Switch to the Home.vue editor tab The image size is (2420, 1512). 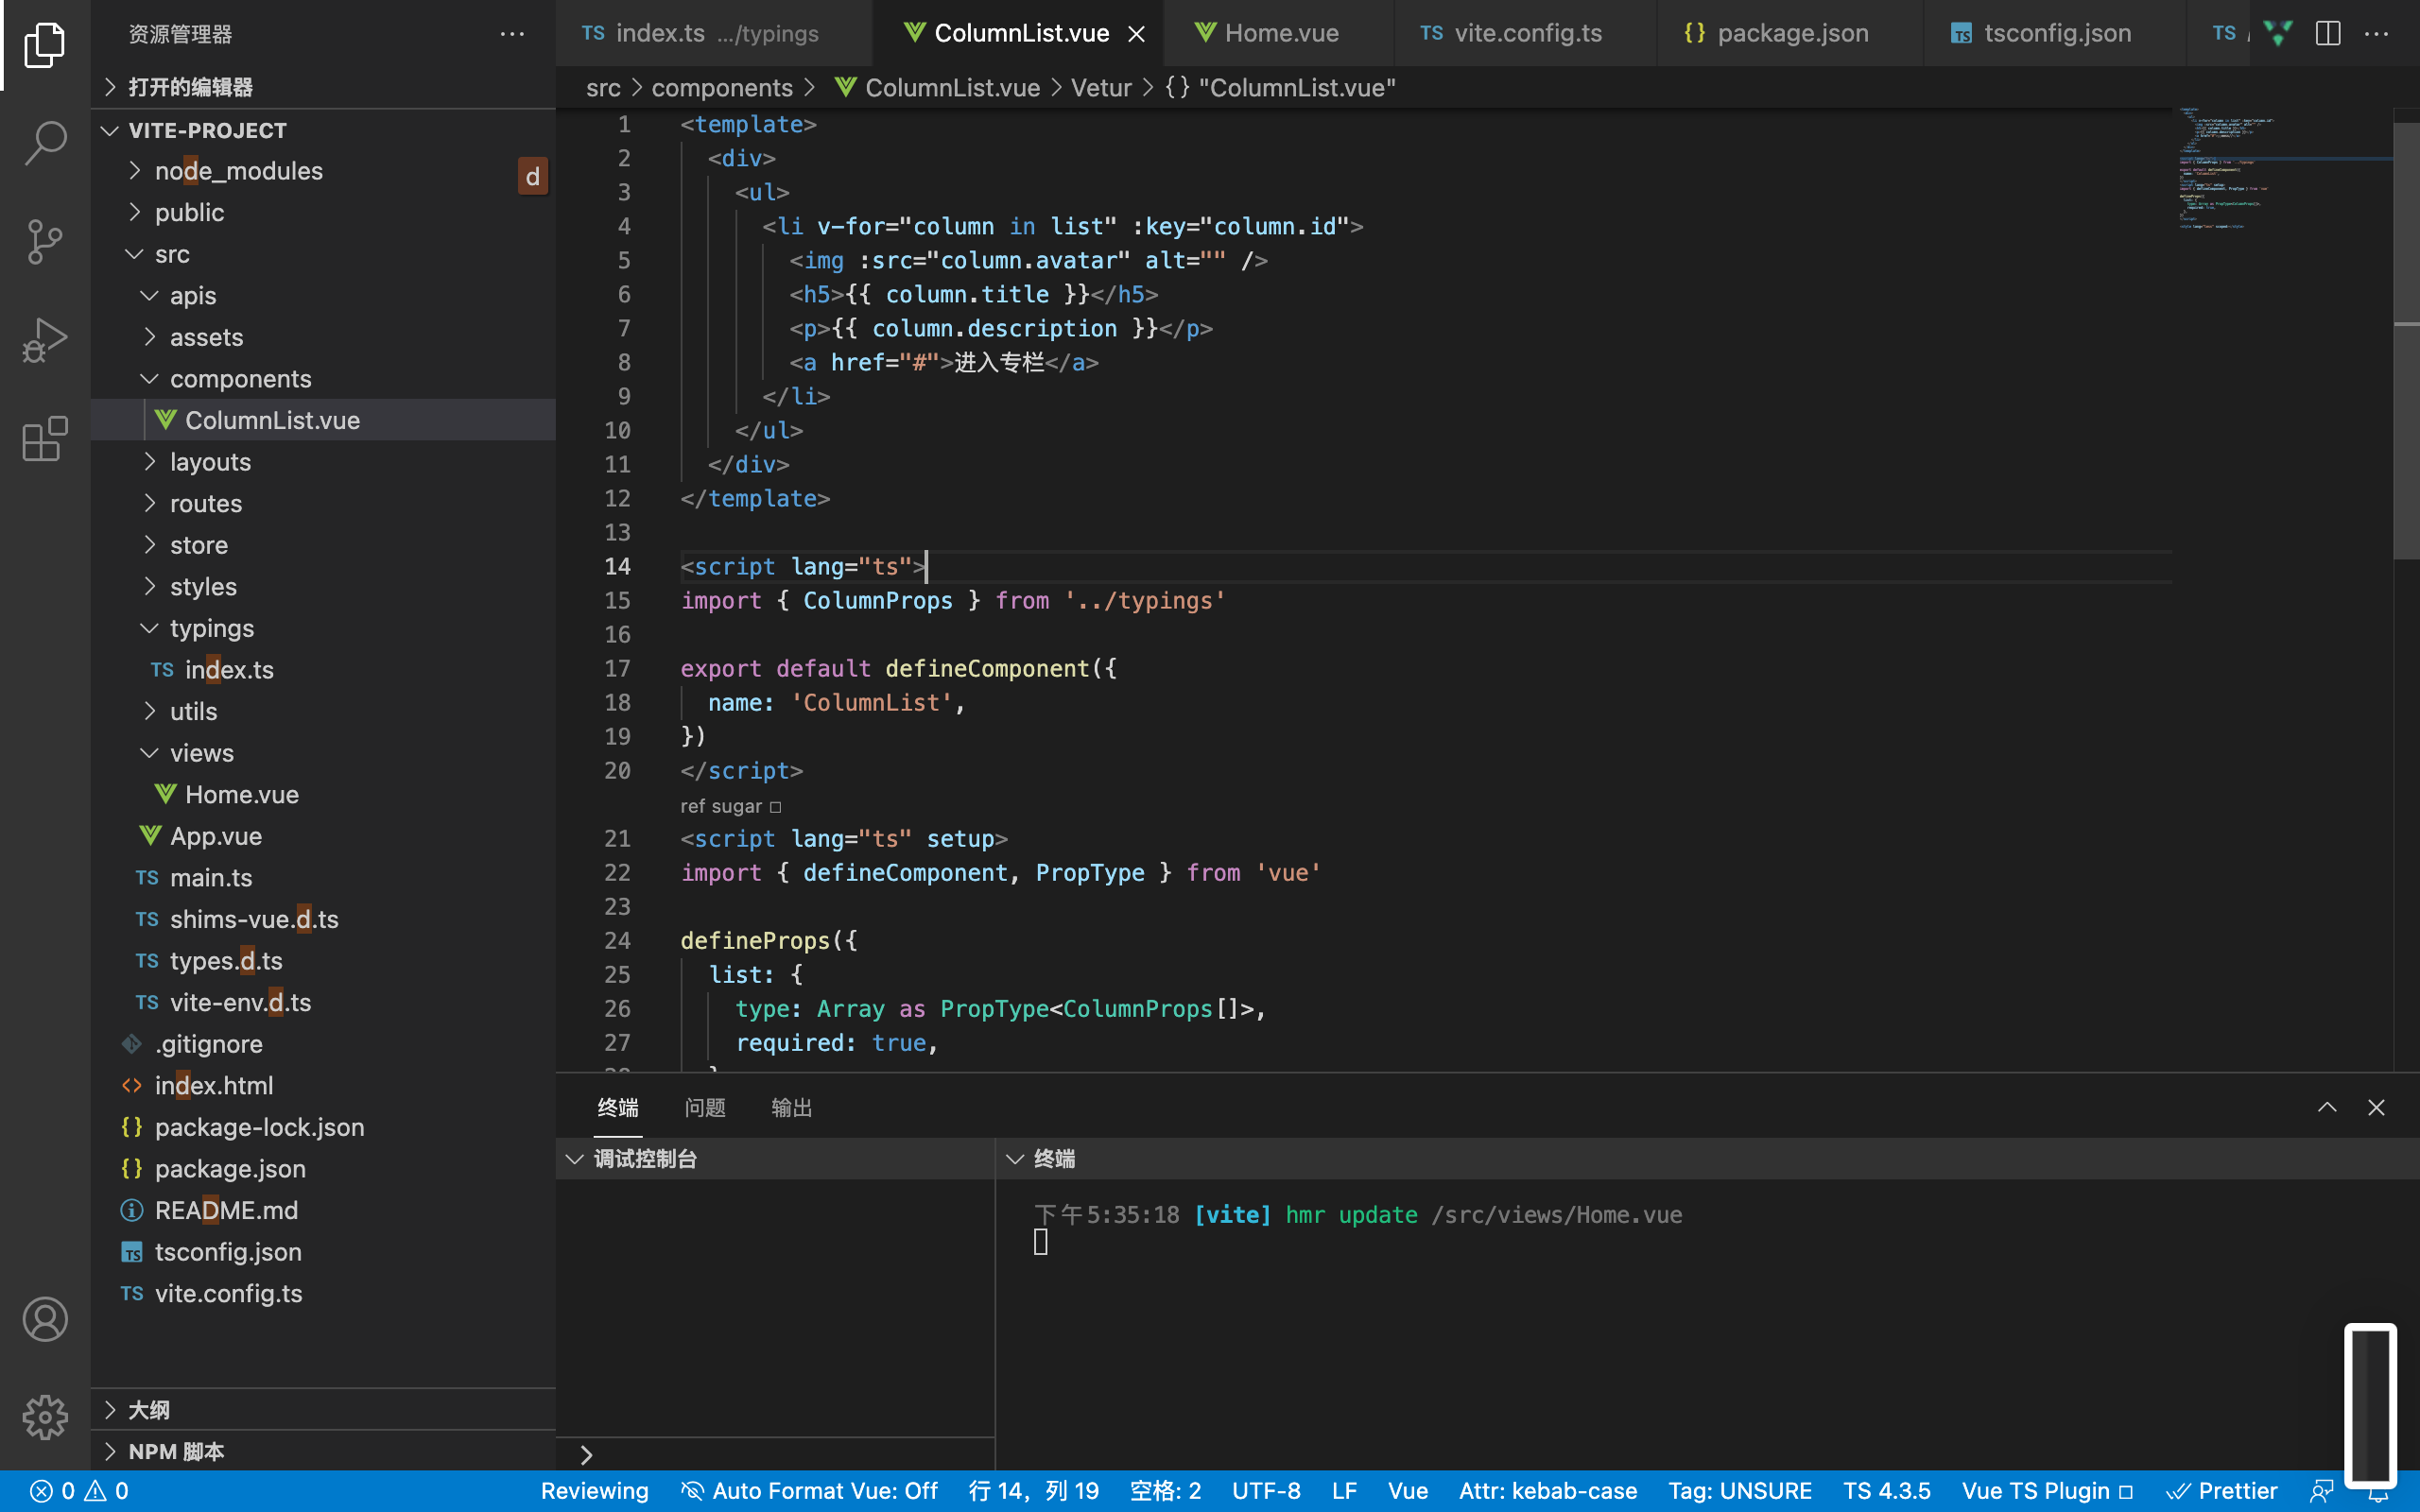point(1278,33)
